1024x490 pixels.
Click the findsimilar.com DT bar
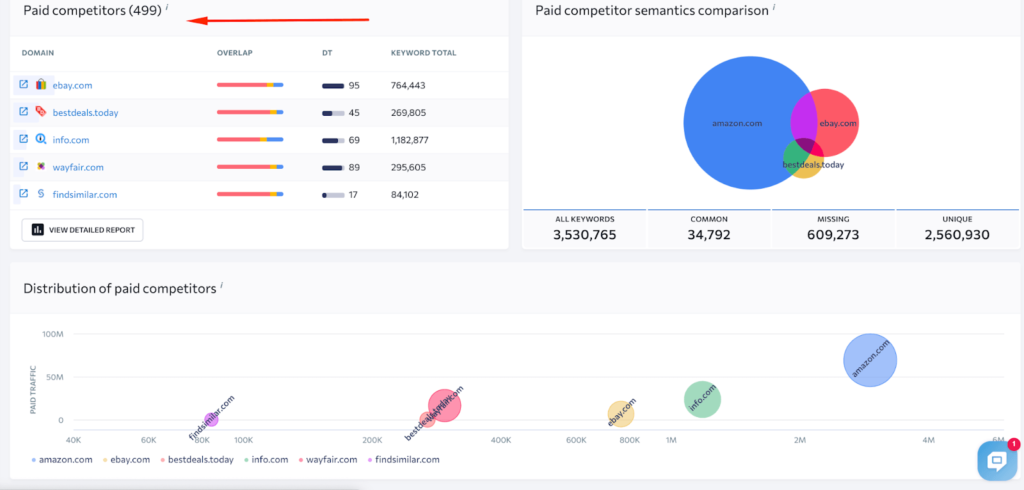(x=333, y=195)
